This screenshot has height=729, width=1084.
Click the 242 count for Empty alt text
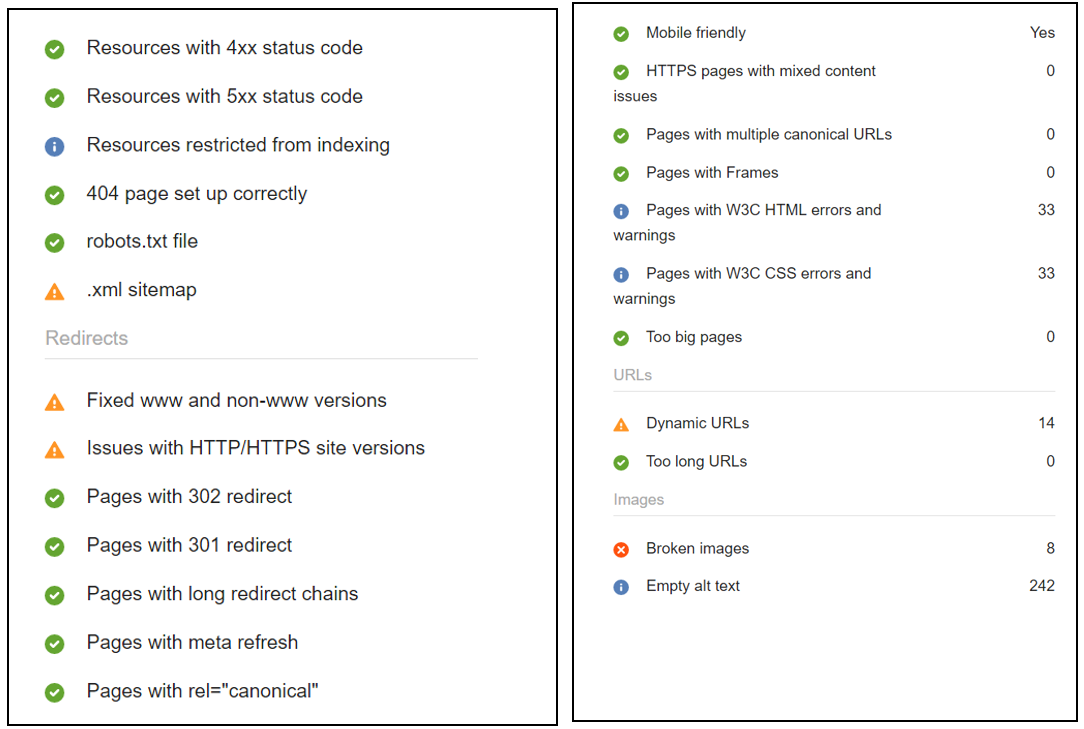pos(1041,586)
